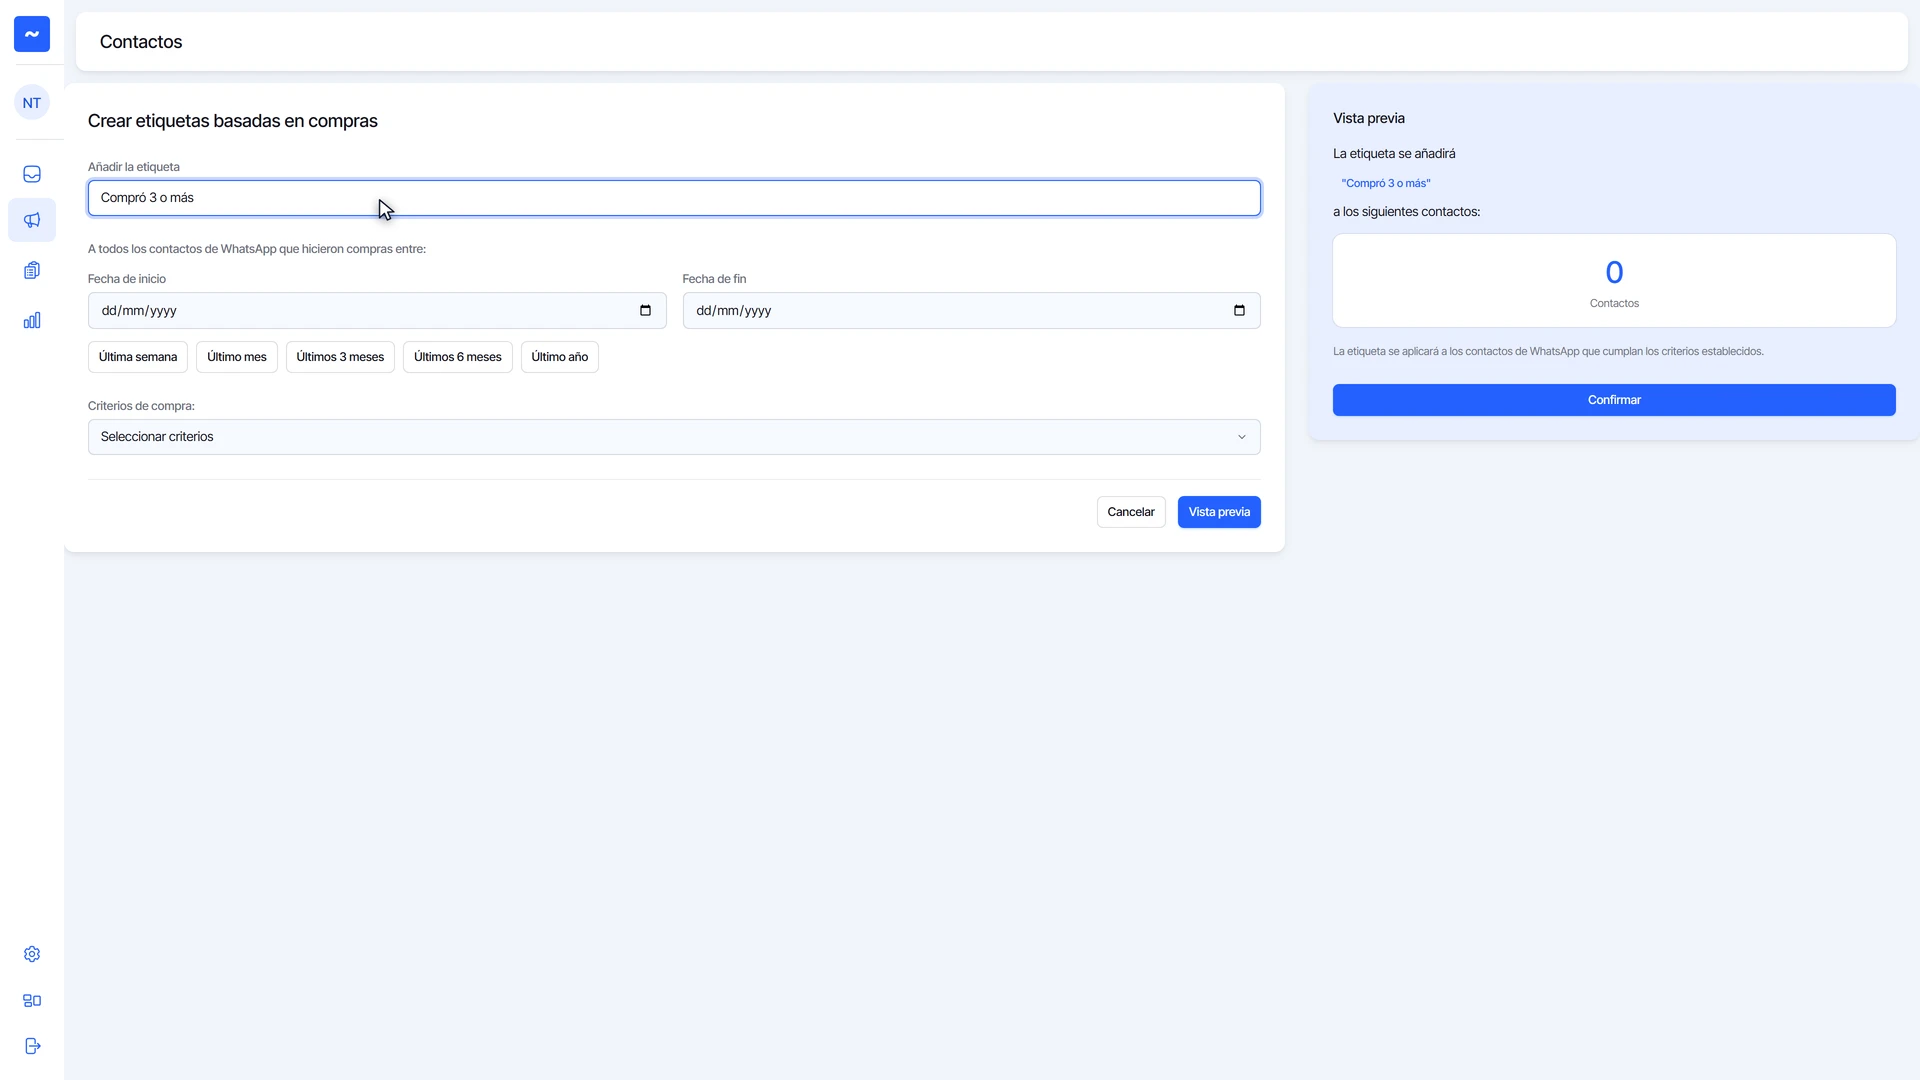Open calendar picker for Fecha de inicio
Image resolution: width=1920 pixels, height=1080 pixels.
[x=645, y=310]
